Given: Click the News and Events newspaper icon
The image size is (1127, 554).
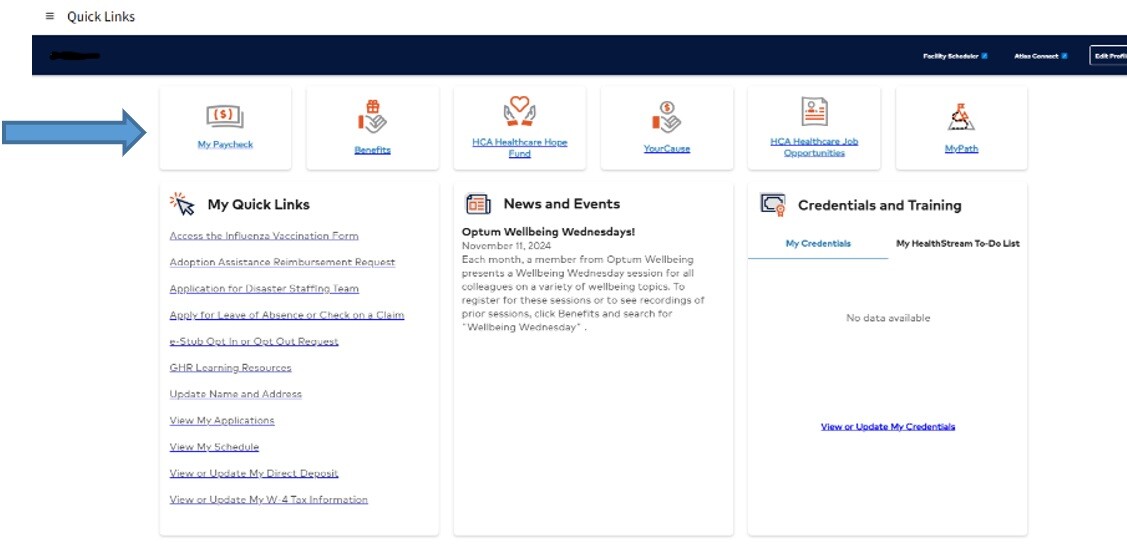Looking at the screenshot, I should click(x=478, y=204).
